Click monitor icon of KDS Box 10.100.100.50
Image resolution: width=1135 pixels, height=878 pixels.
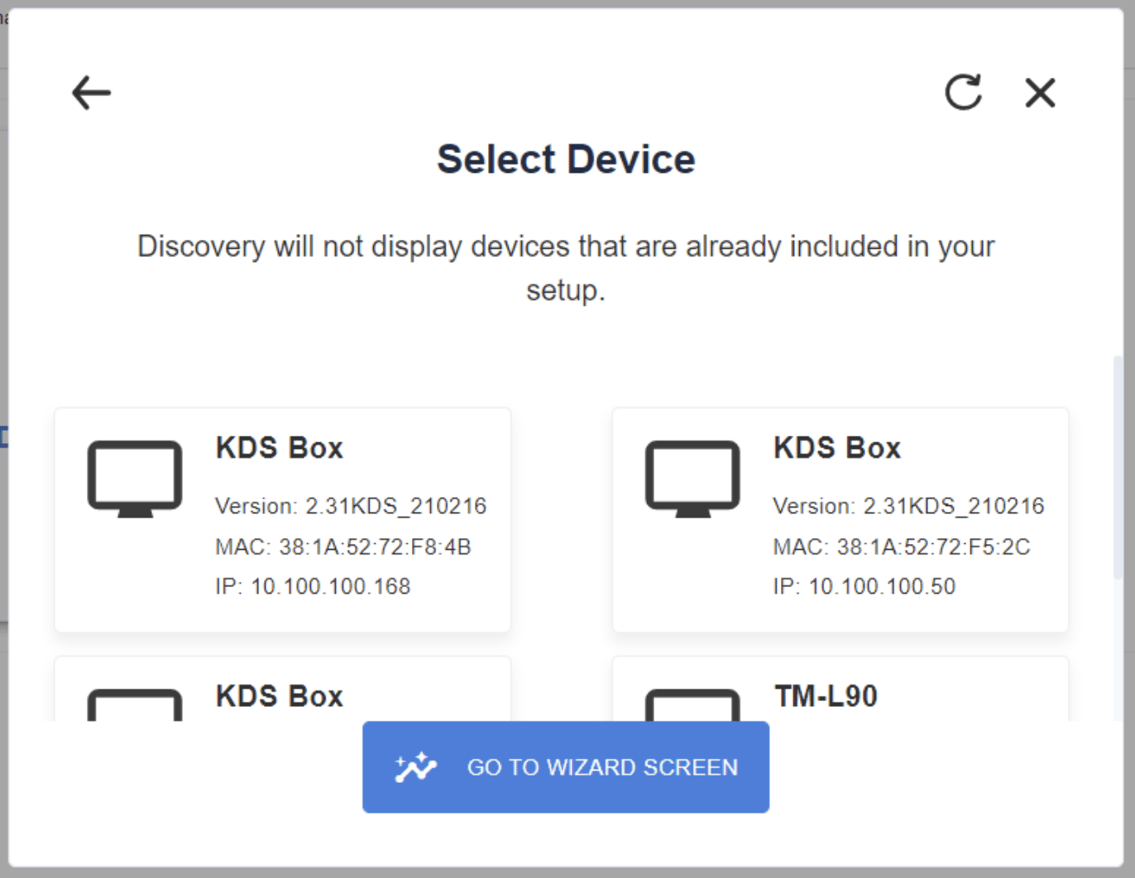[693, 479]
